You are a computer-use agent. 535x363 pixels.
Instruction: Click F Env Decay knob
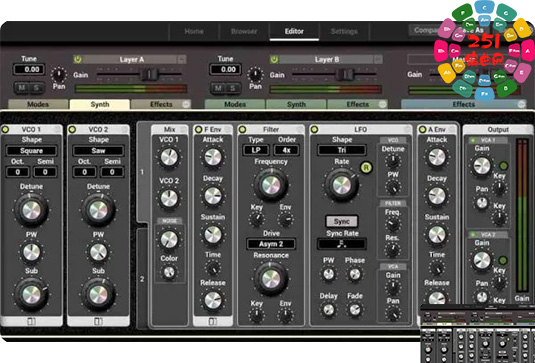[x=213, y=196]
